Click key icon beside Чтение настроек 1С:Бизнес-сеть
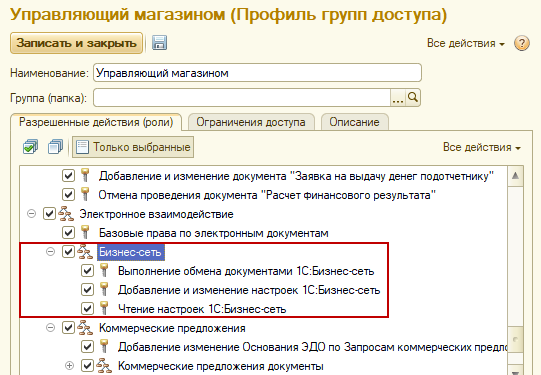 (x=104, y=308)
